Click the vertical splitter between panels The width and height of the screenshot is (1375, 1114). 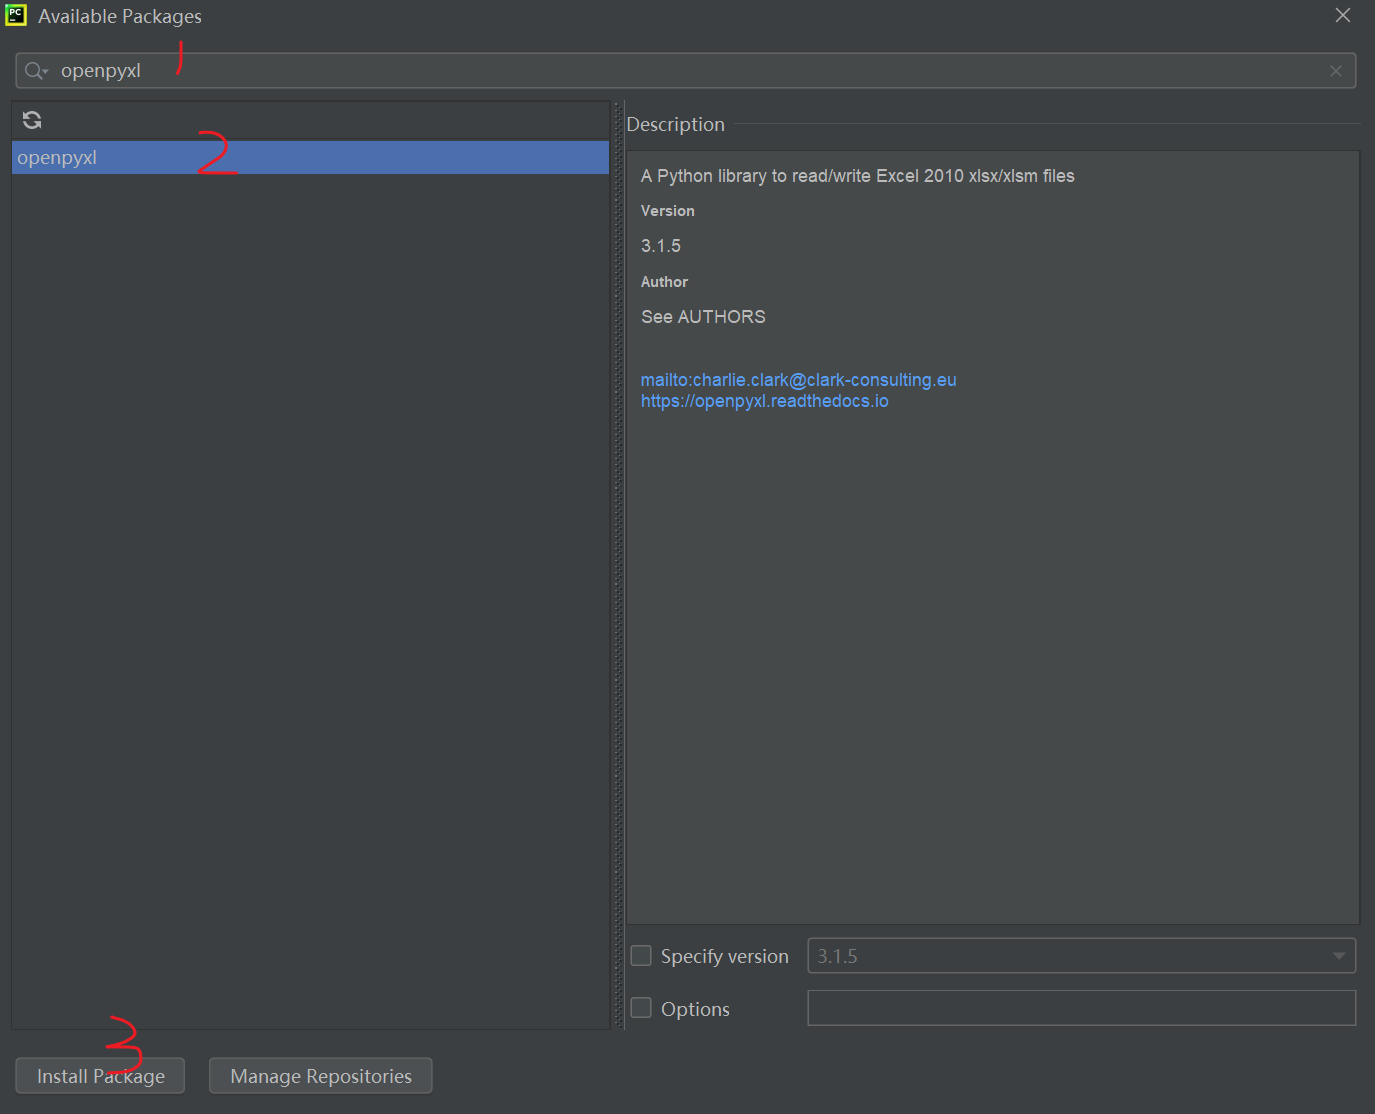point(618,565)
